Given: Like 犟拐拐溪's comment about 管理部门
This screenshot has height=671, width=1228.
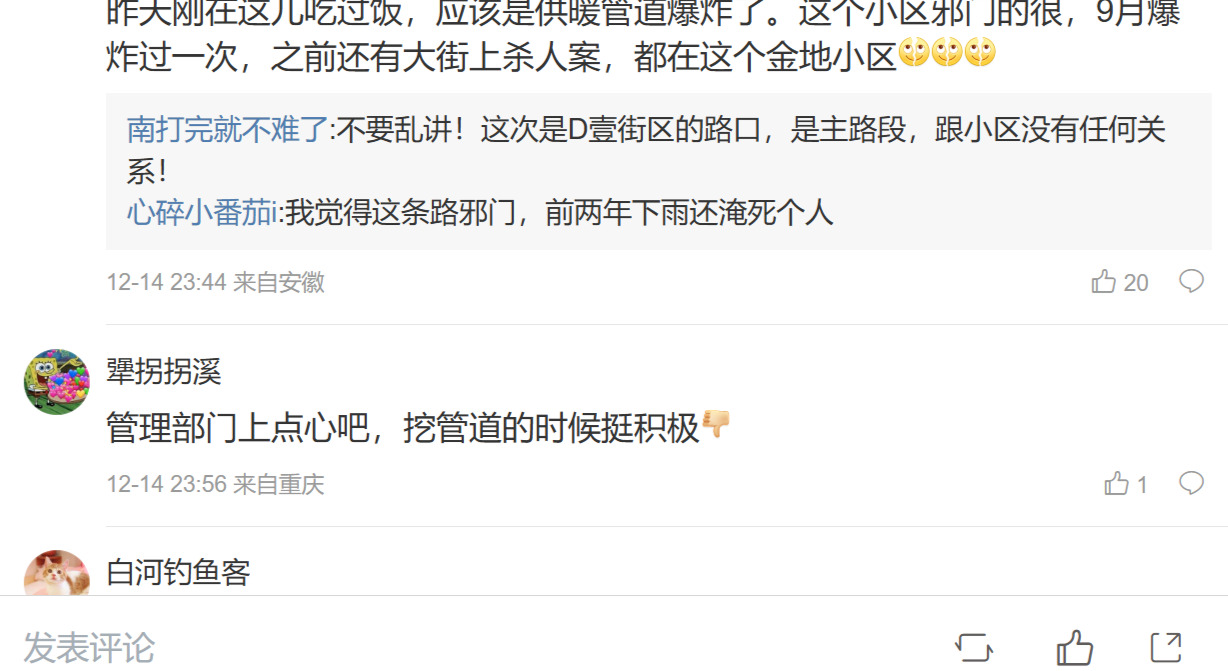Looking at the screenshot, I should 1117,484.
